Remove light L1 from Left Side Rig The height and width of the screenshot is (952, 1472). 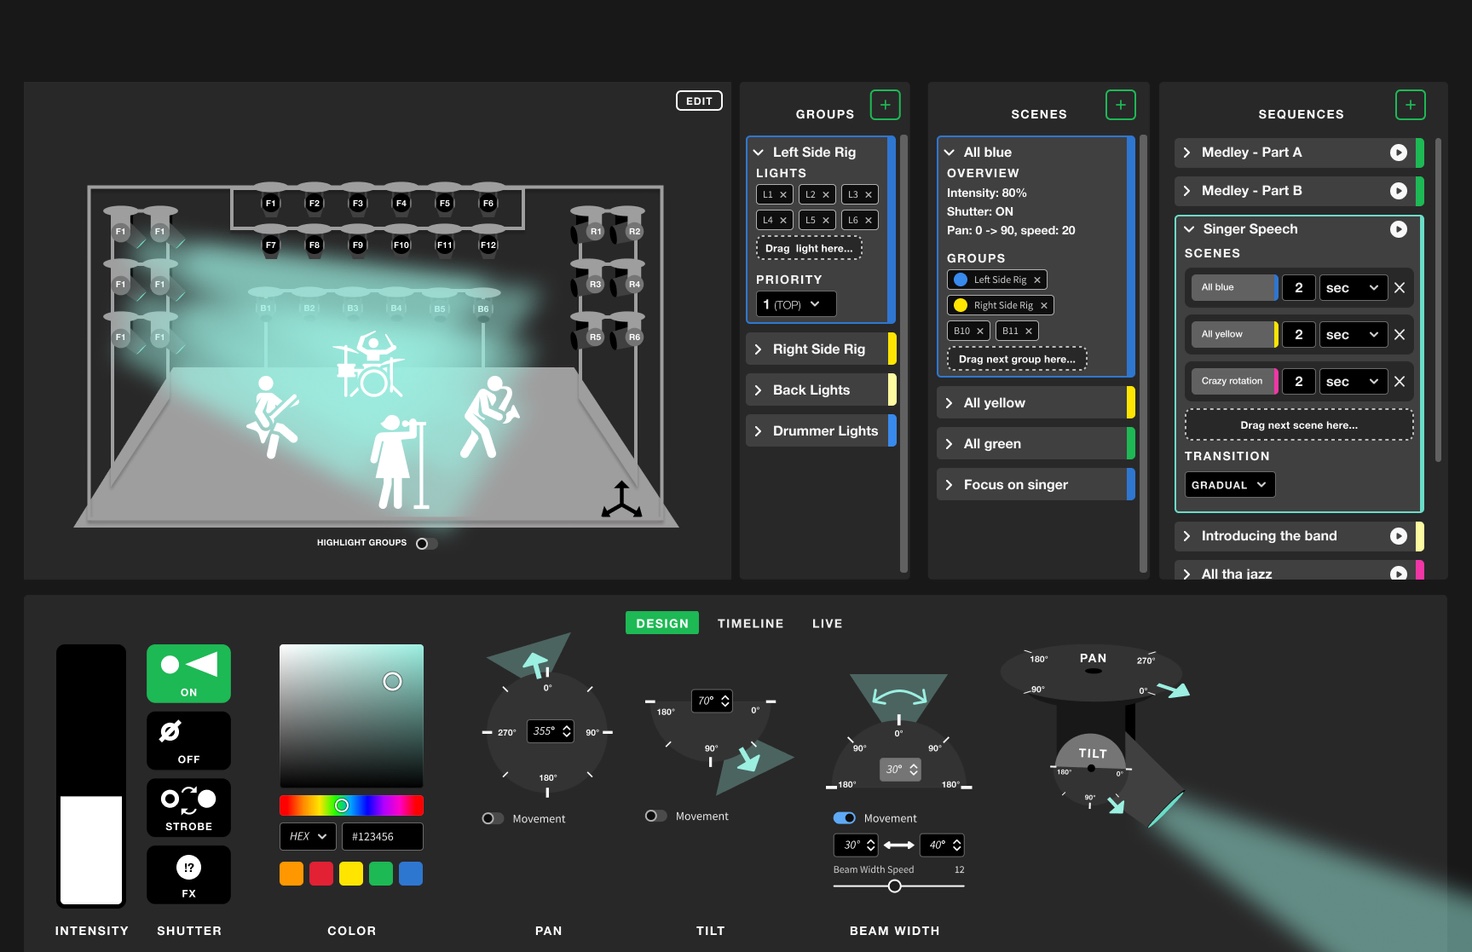tap(783, 195)
